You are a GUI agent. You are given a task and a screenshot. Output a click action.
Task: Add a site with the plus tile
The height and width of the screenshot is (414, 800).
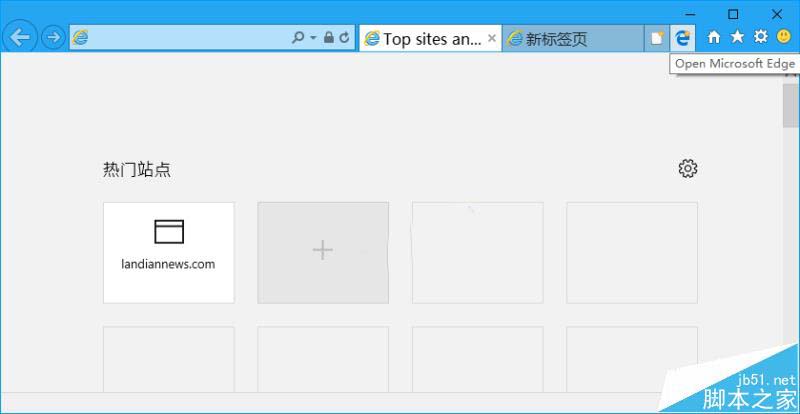tap(323, 253)
